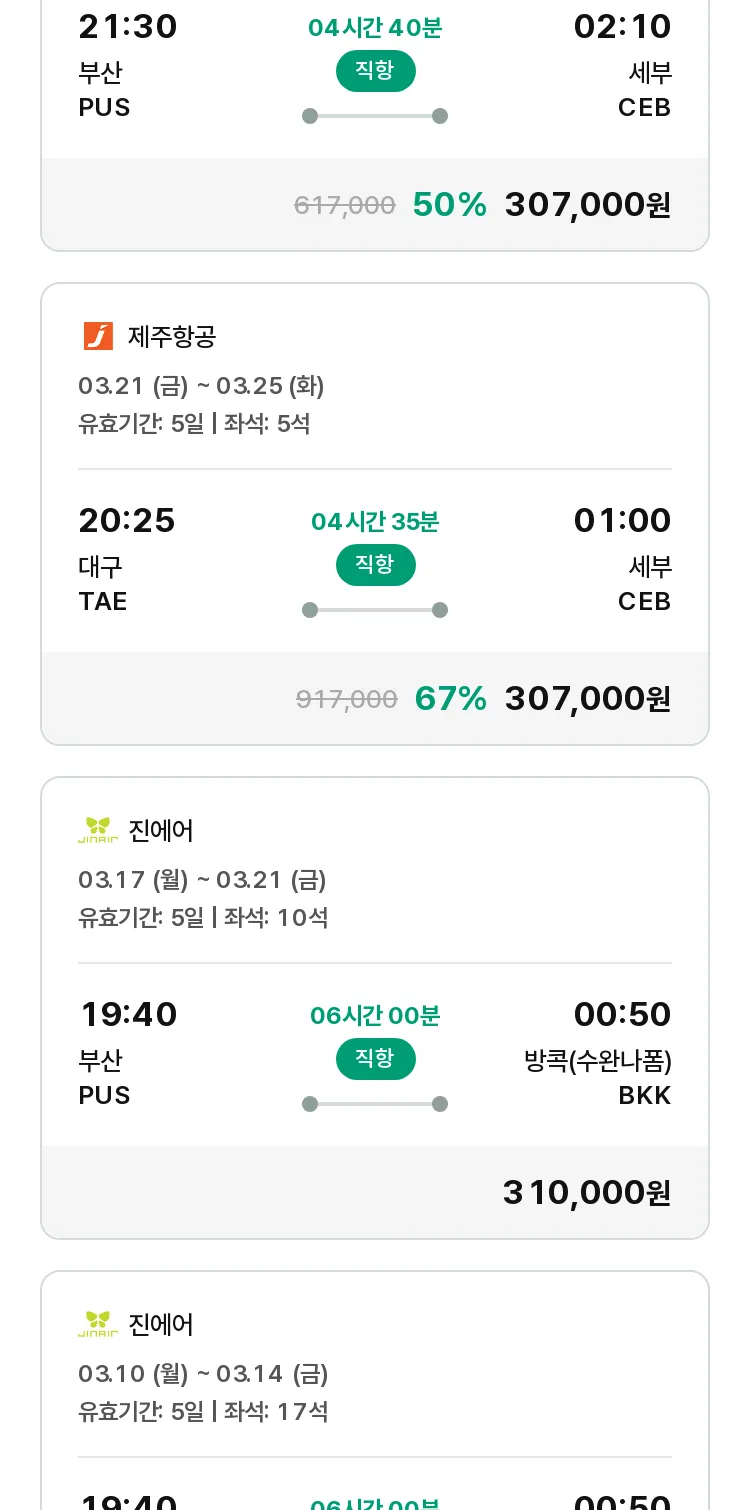Select the 03.21 (금) ~ 03.25 (화) date range

click(x=201, y=386)
